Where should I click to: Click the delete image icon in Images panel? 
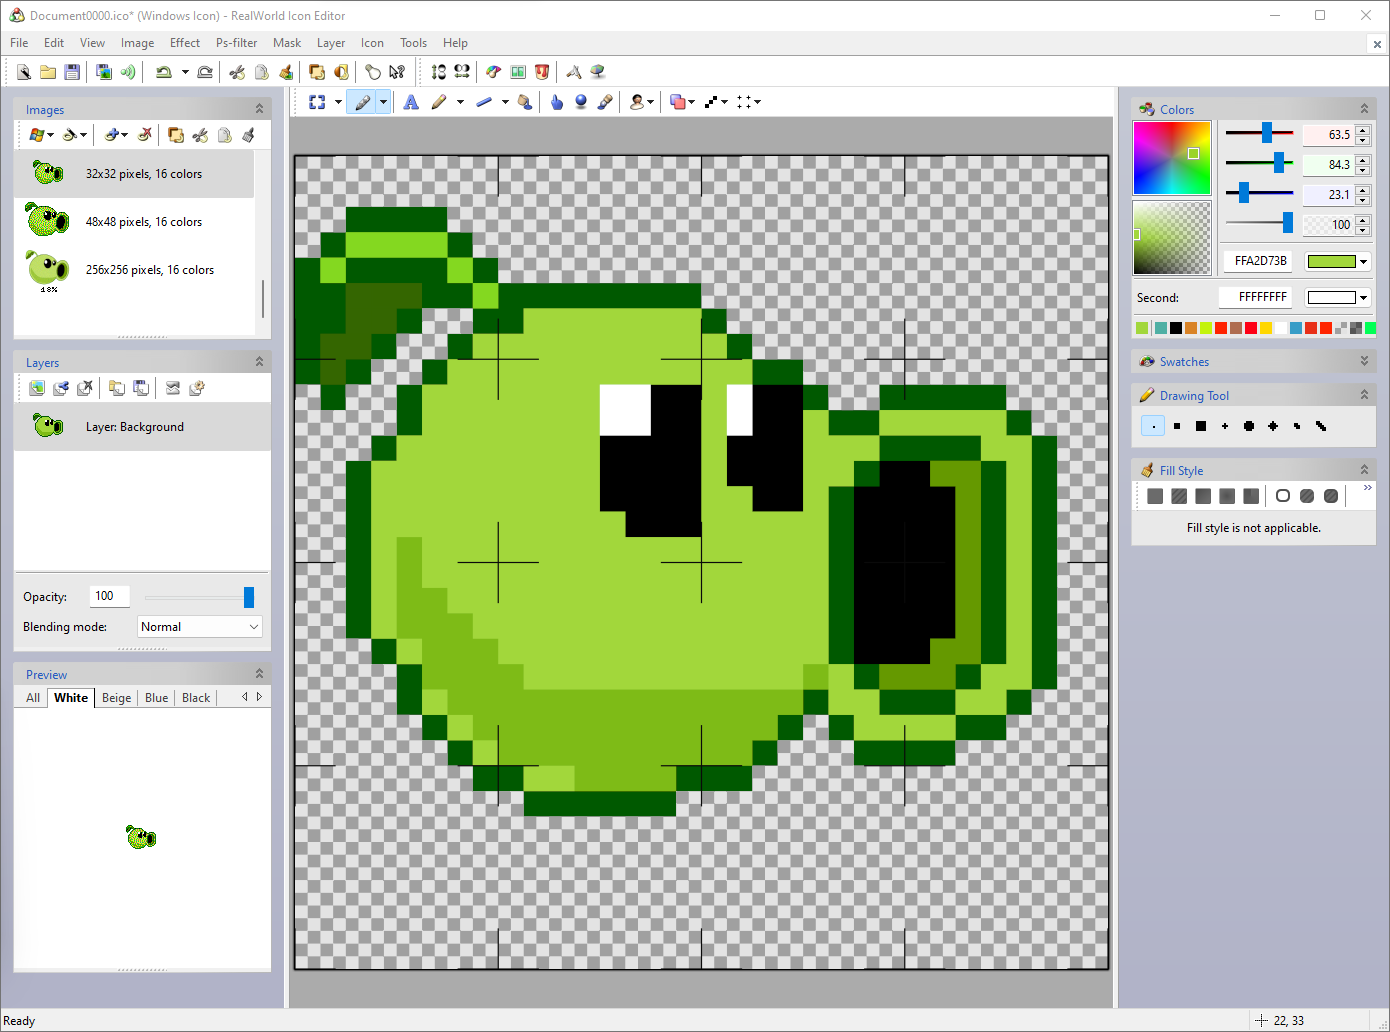(x=145, y=134)
